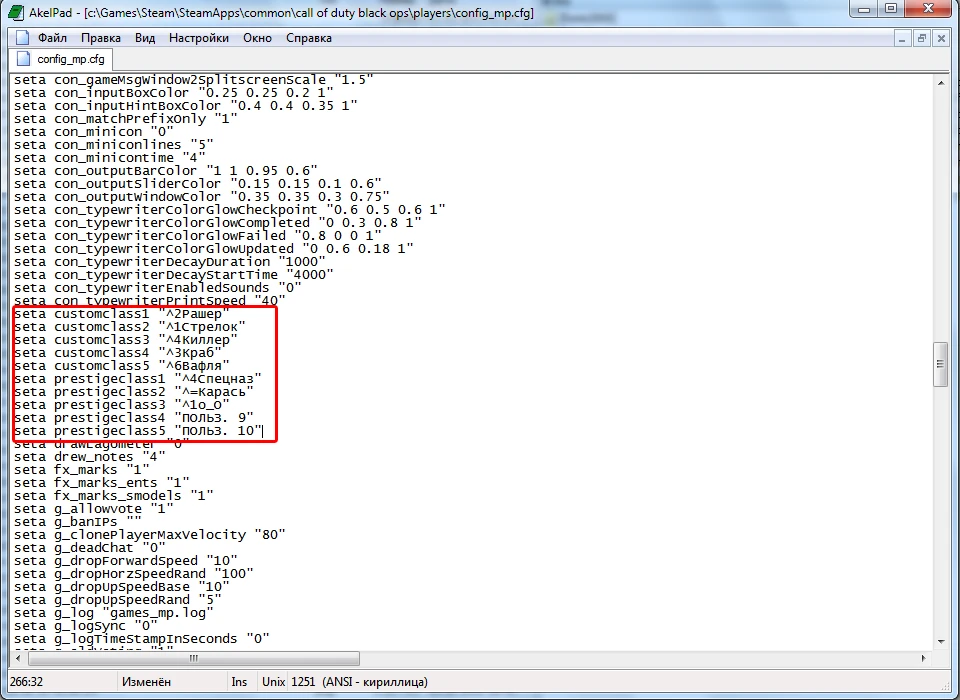960x700 pixels.
Task: Close the AkelPad window
Action: point(928,9)
